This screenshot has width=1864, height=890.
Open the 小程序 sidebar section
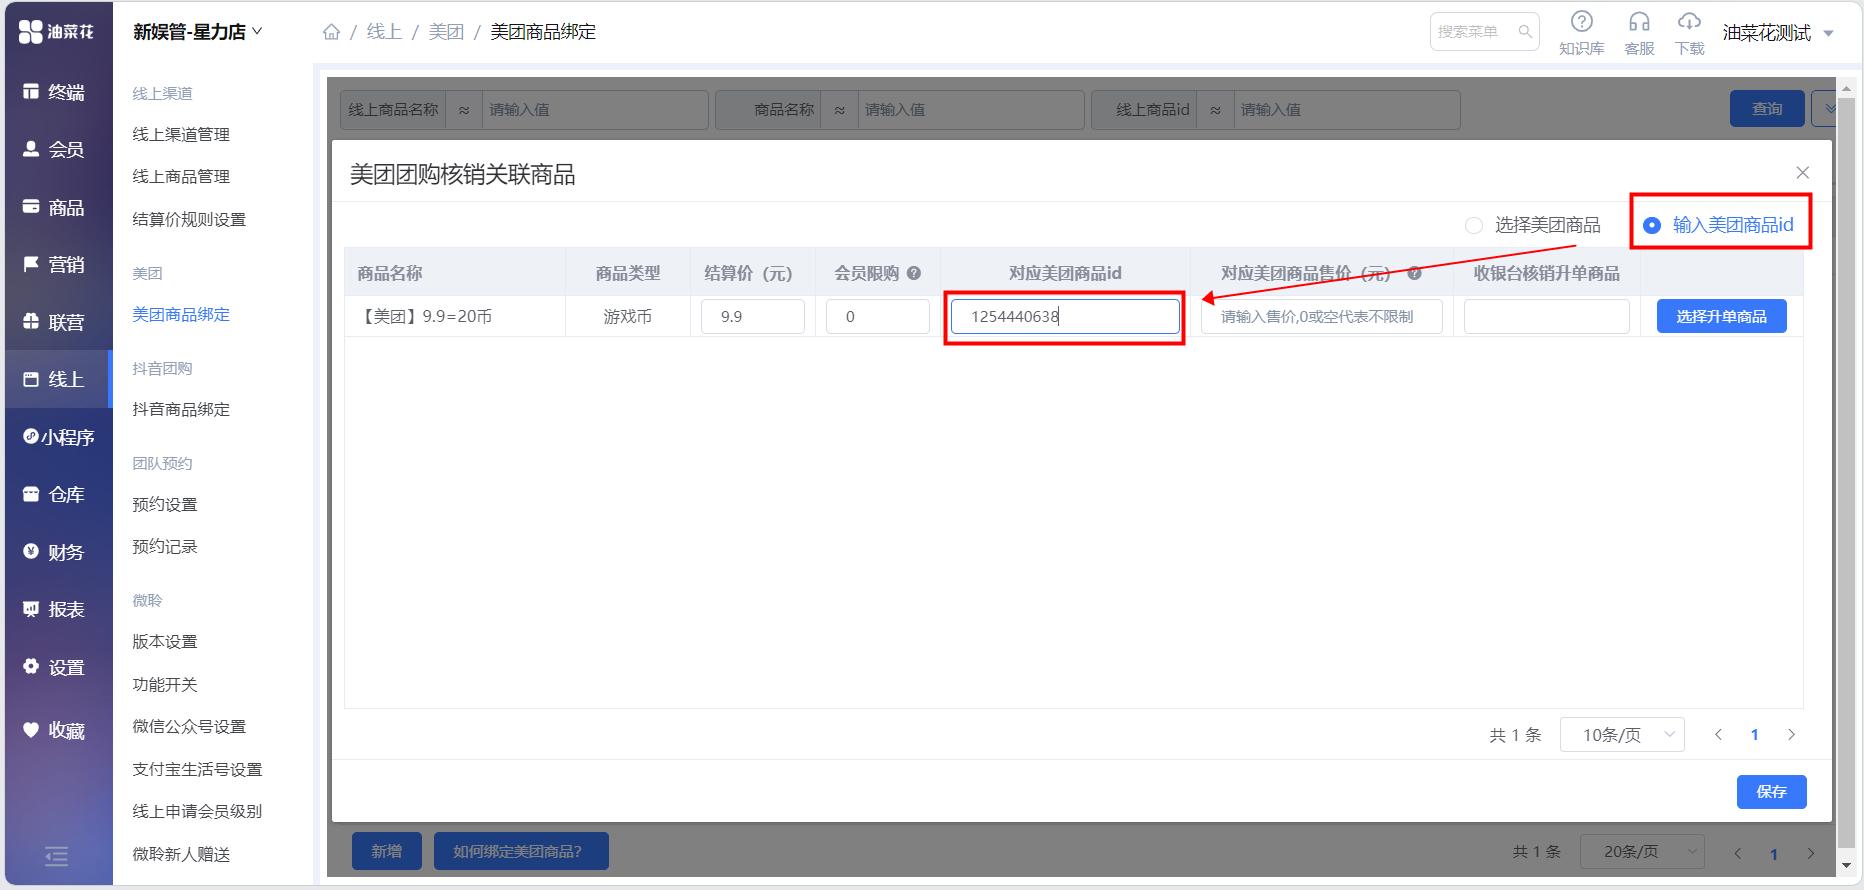[x=56, y=437]
